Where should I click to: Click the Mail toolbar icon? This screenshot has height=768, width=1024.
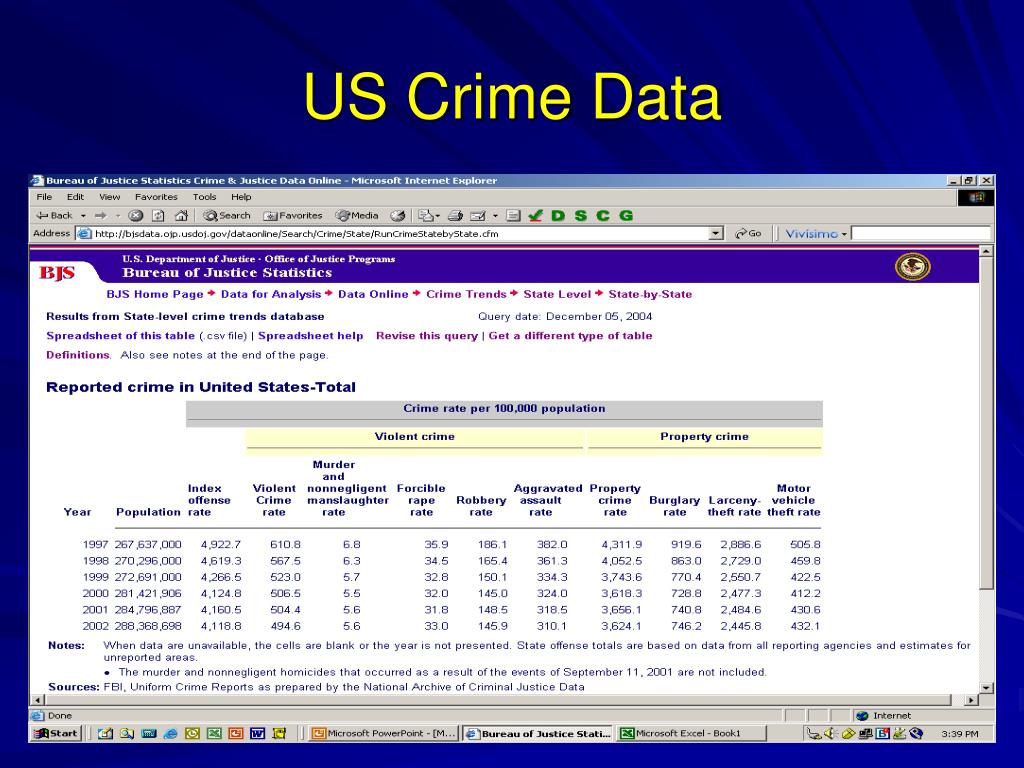tap(425, 216)
